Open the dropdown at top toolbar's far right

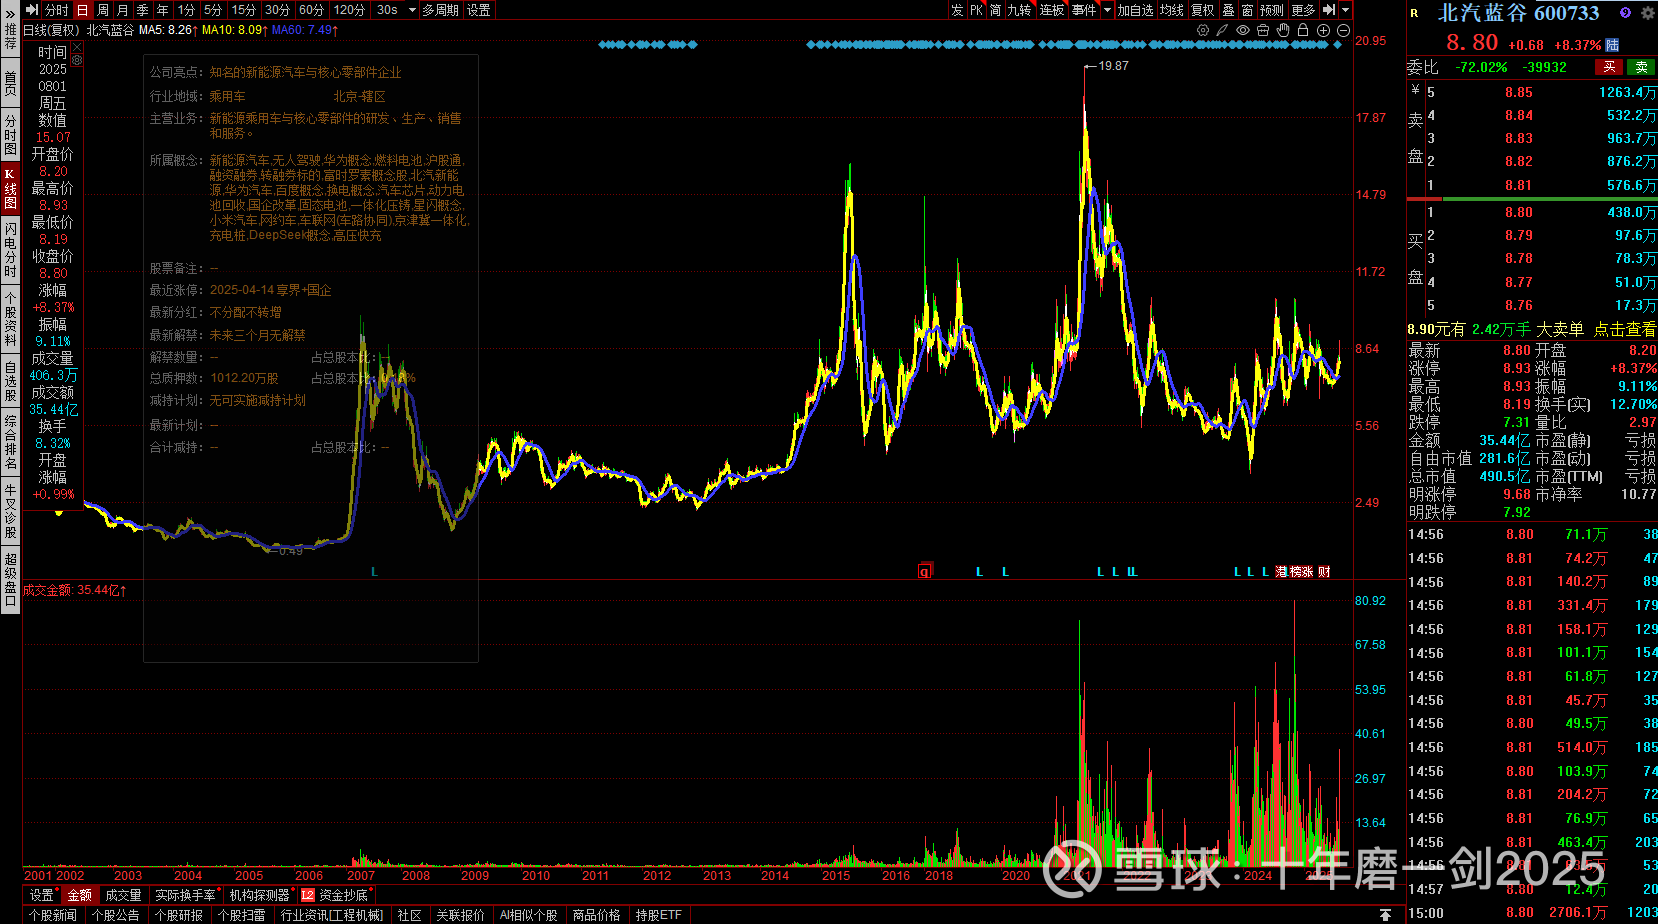point(1346,10)
